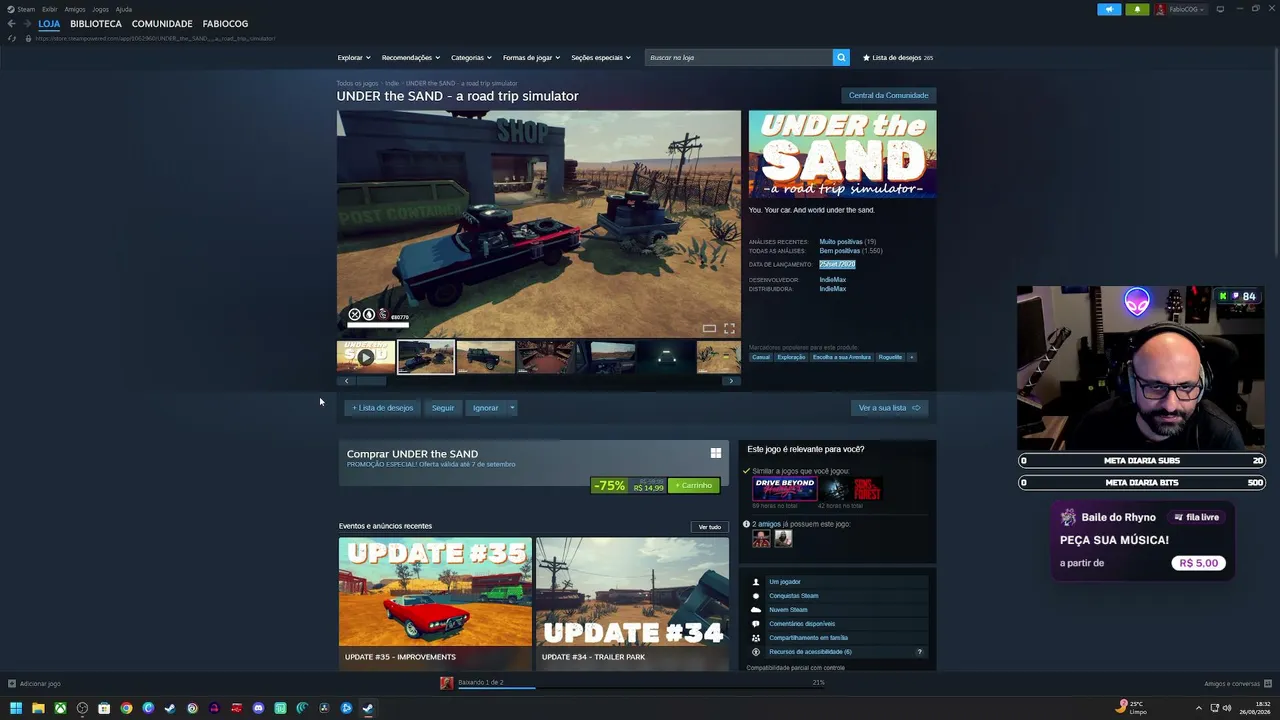Open the FabioCOG account dropdown
The image size is (1280, 720).
click(x=1181, y=9)
